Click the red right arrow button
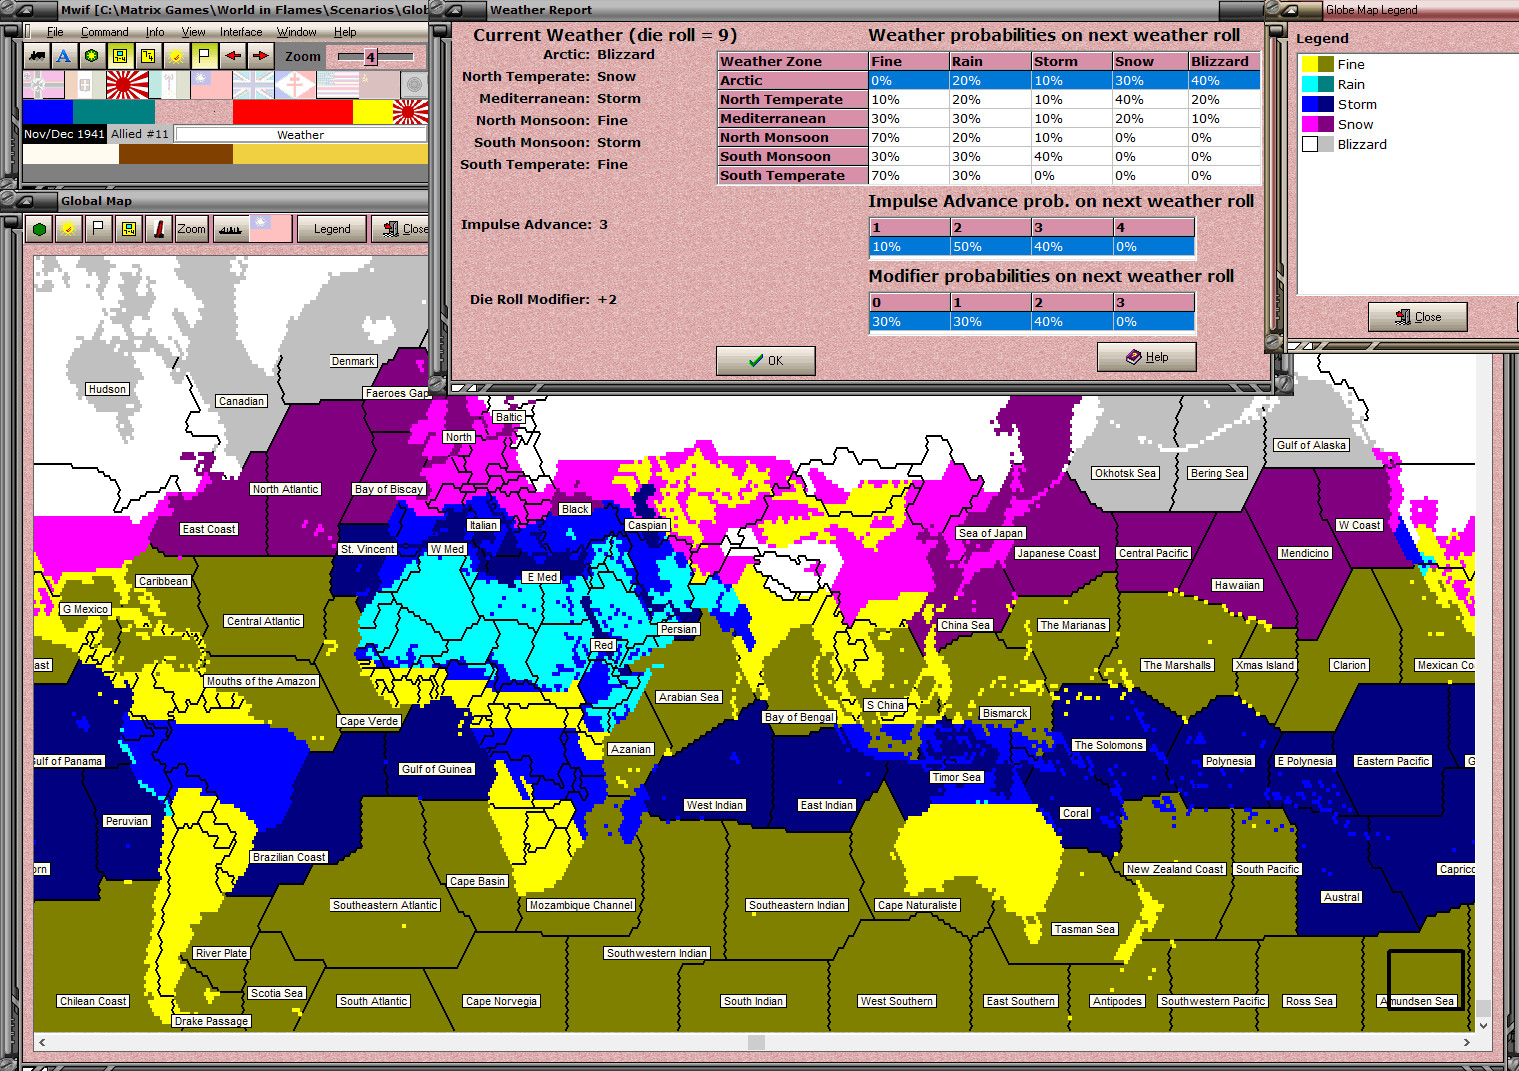The width and height of the screenshot is (1519, 1071). (x=260, y=56)
